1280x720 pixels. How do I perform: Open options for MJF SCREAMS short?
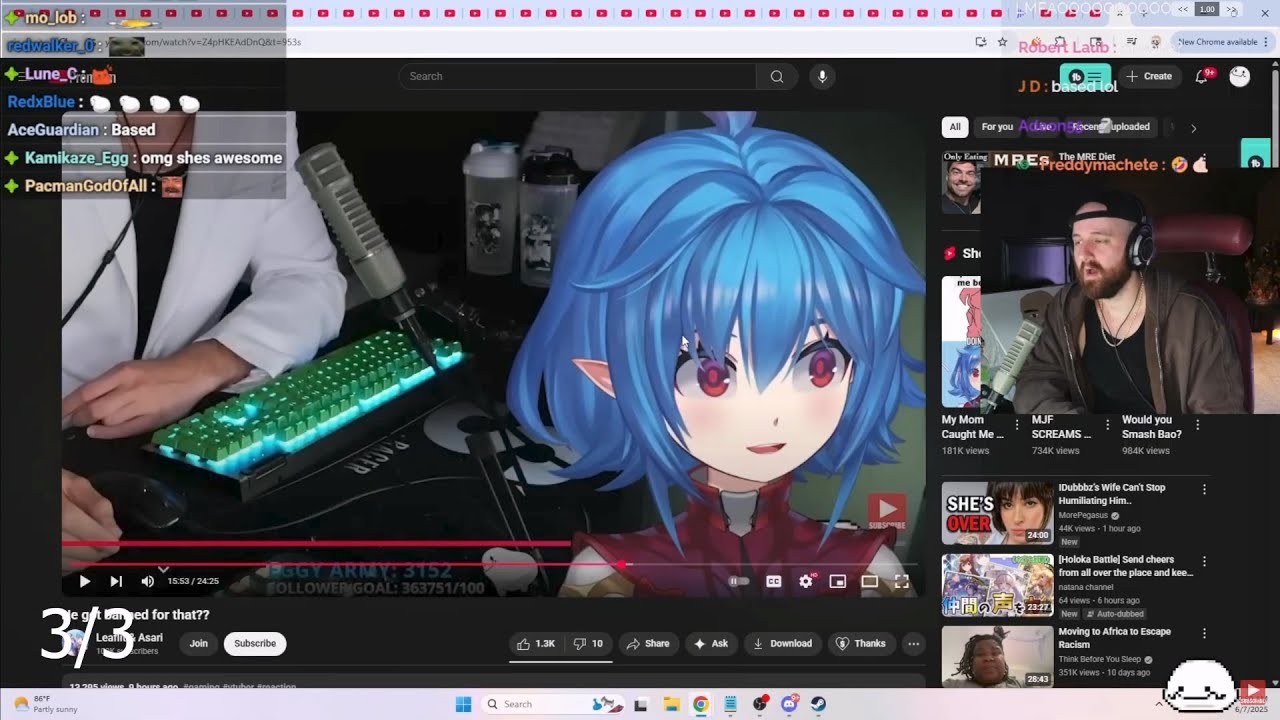(1107, 425)
